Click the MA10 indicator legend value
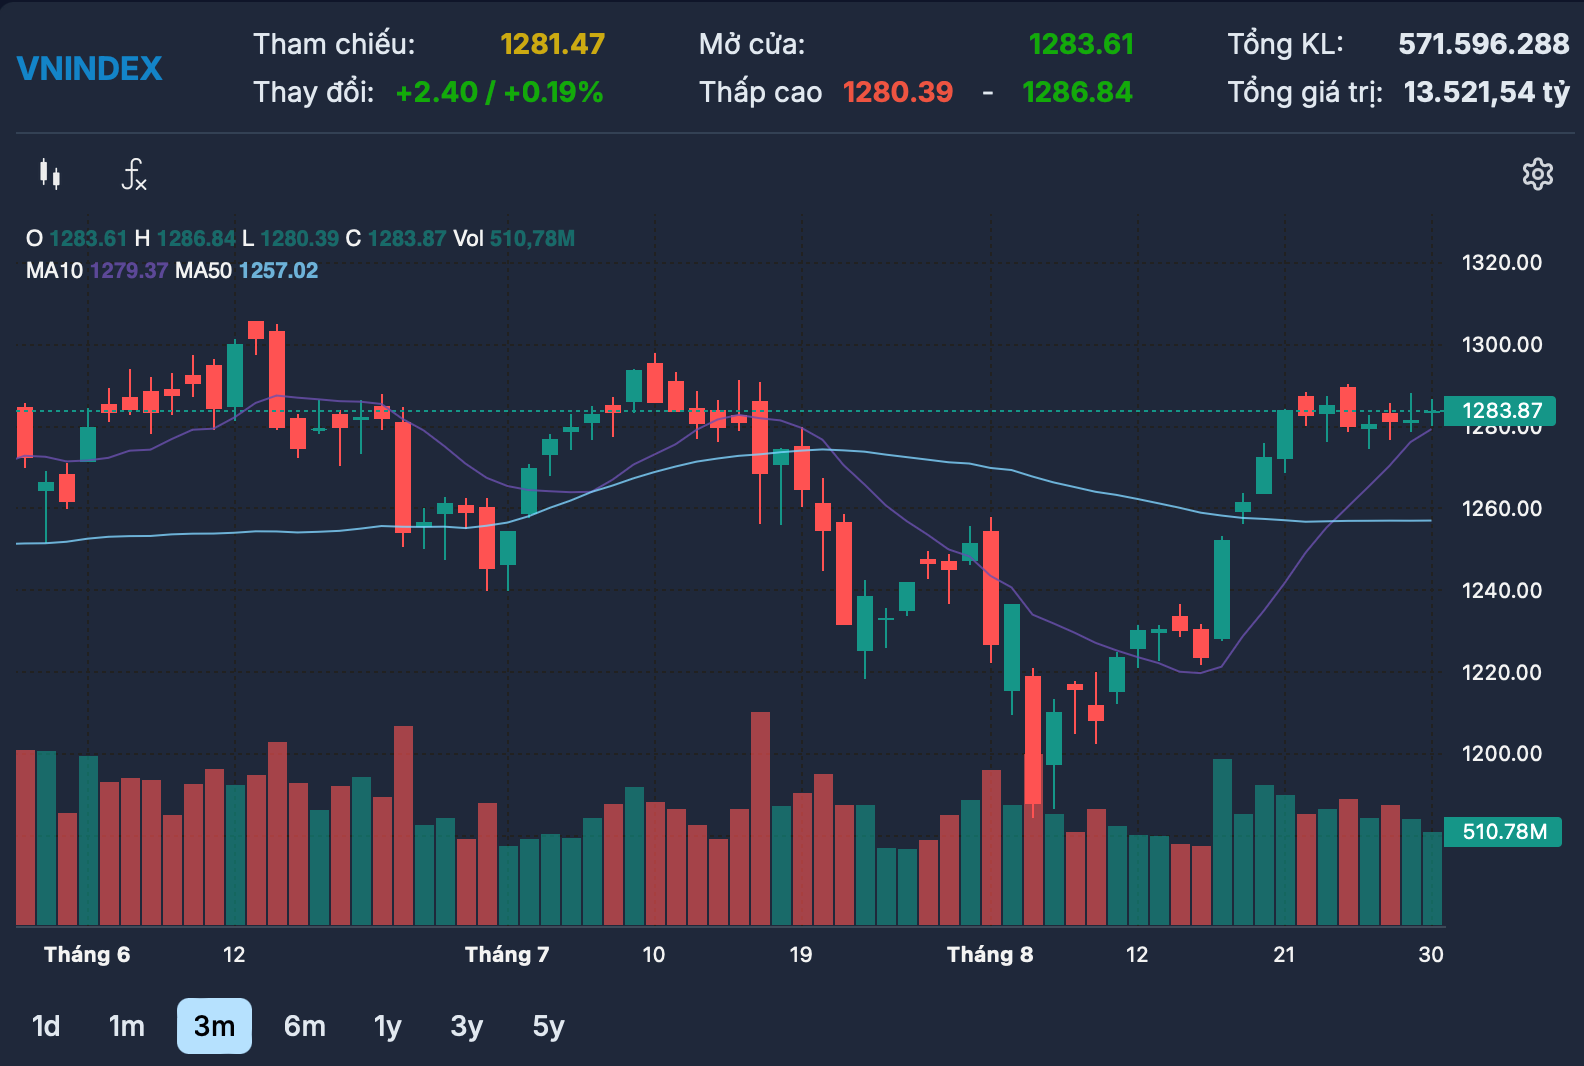1584x1066 pixels. 129,270
